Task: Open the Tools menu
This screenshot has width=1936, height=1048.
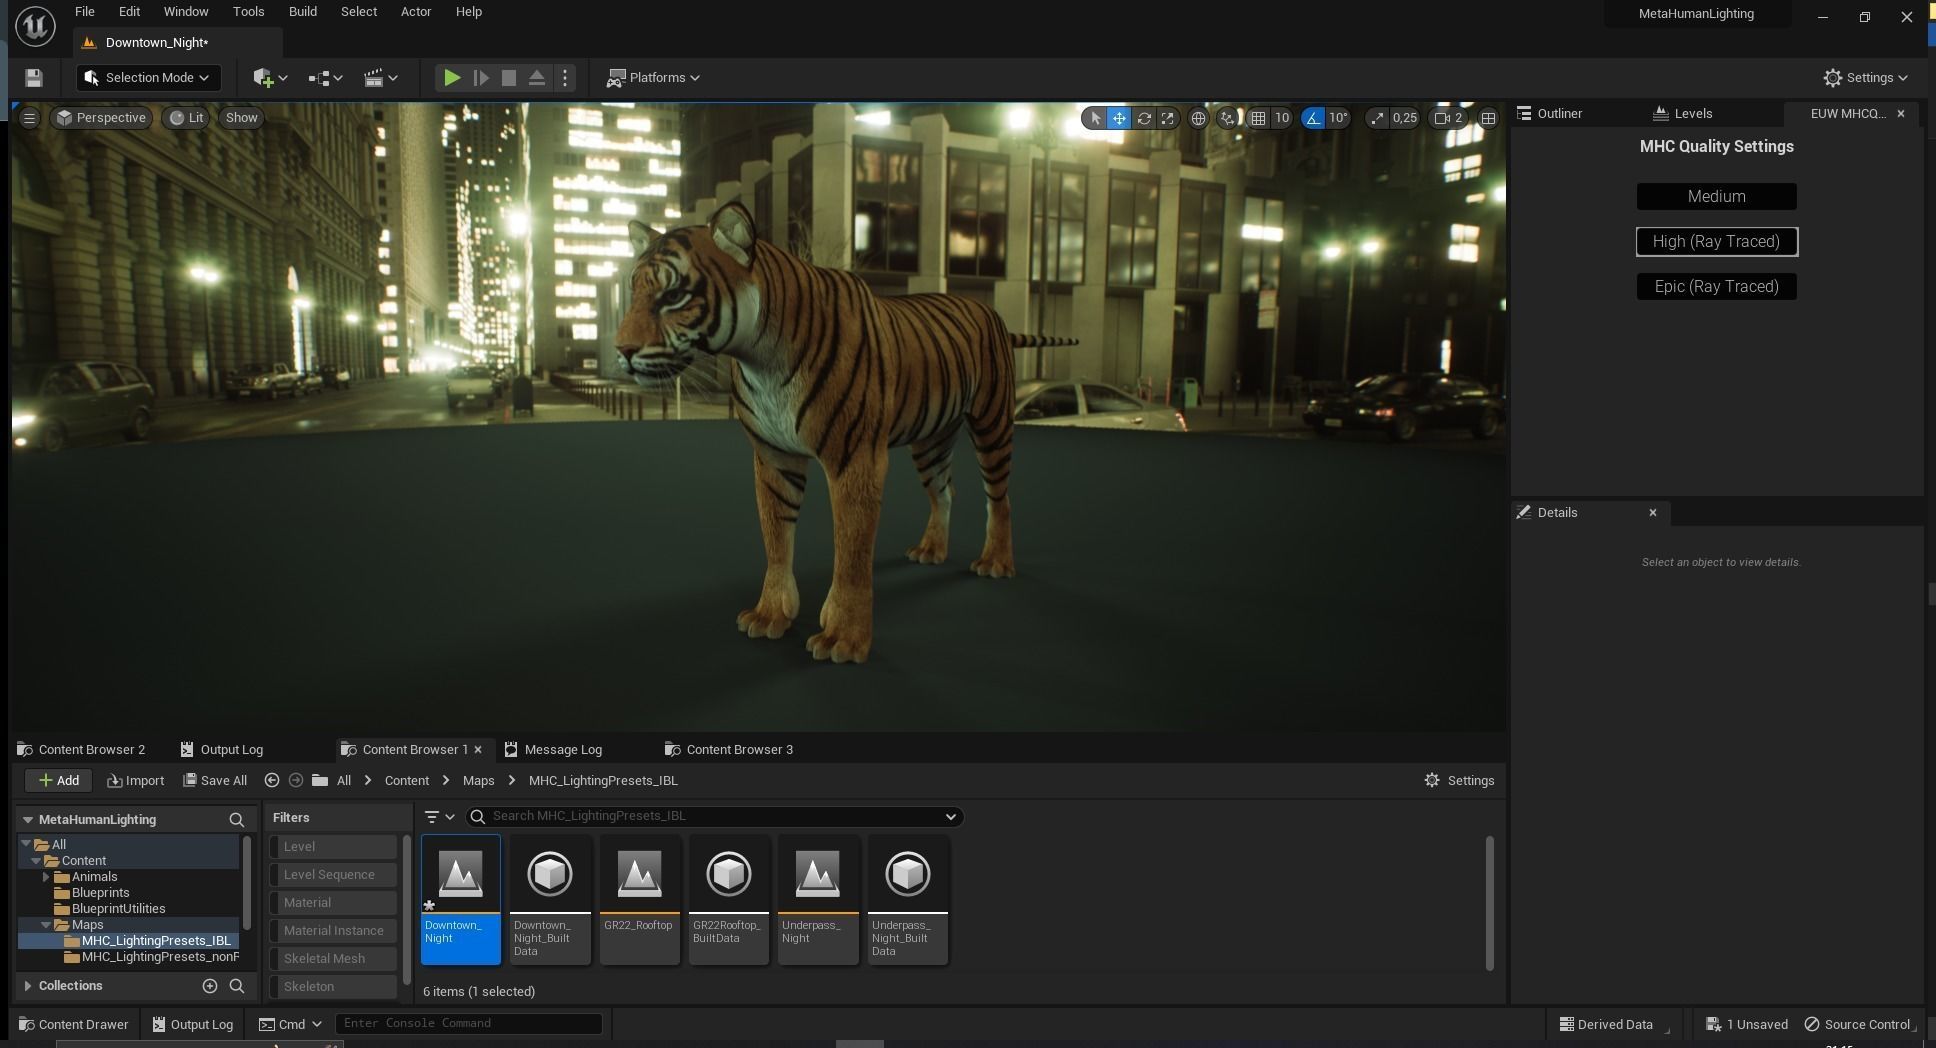Action: tap(248, 12)
